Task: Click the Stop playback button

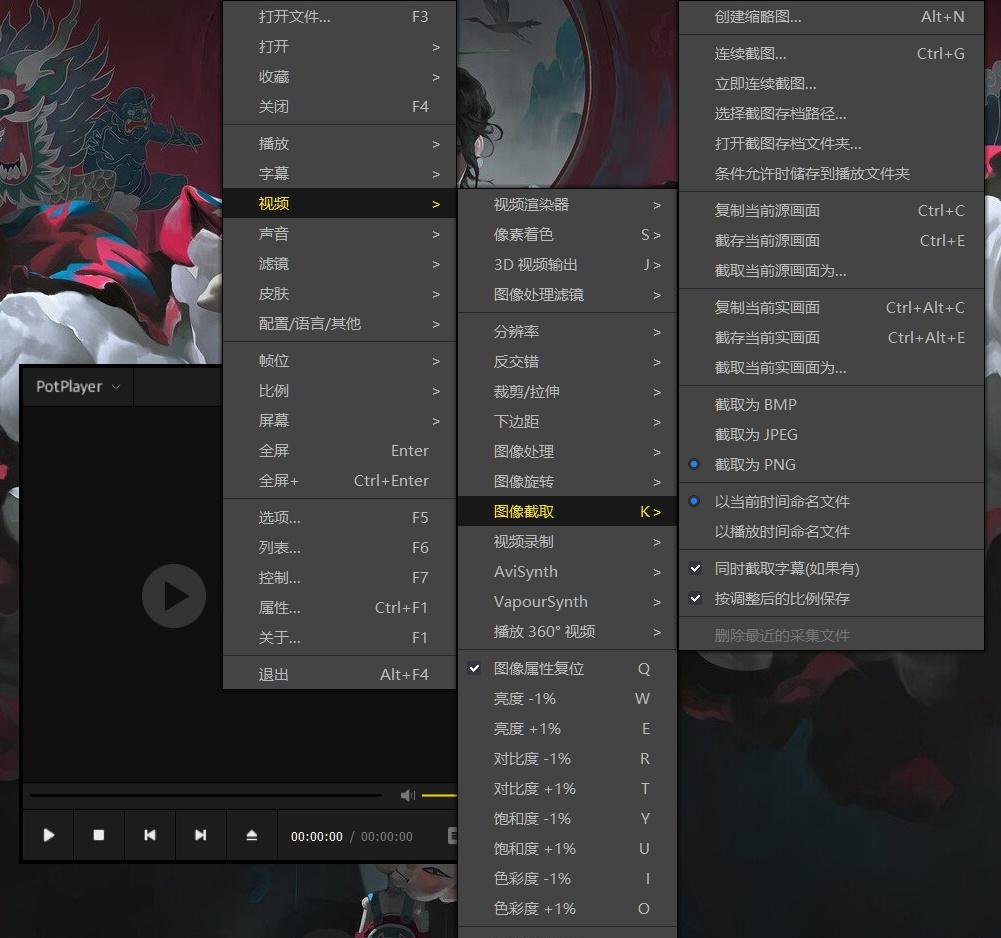Action: pos(99,835)
